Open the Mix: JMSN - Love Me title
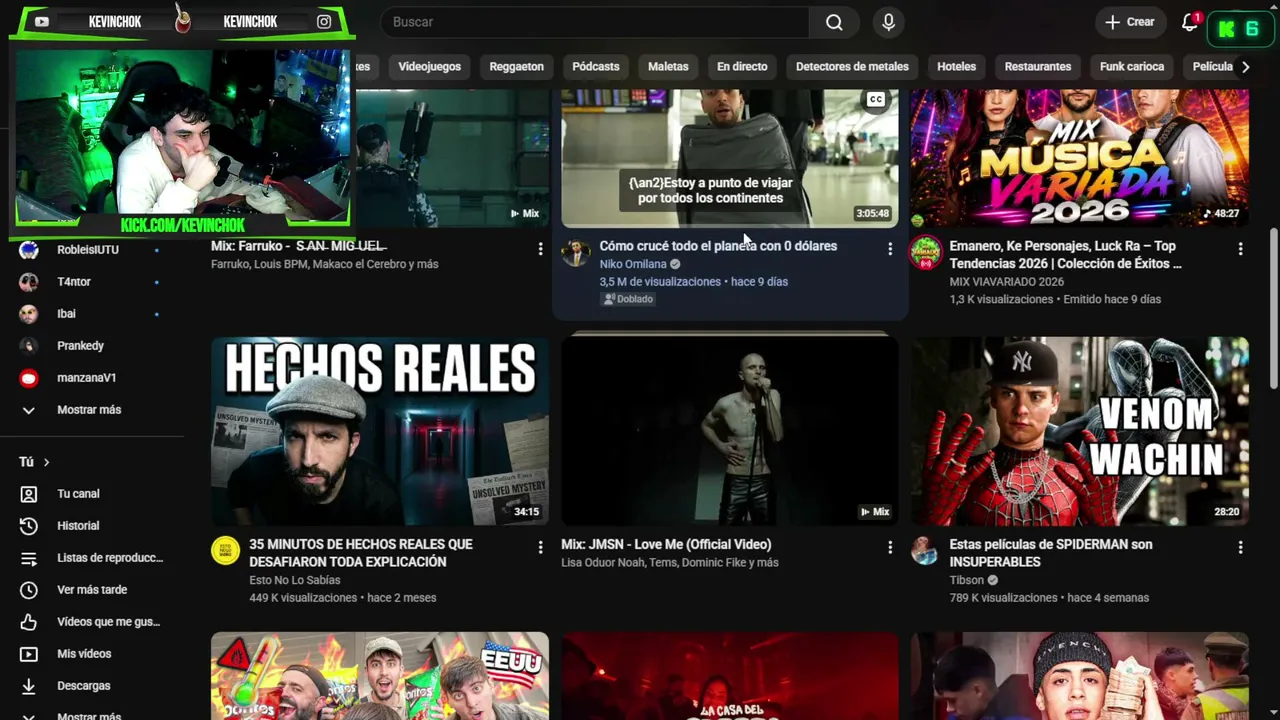This screenshot has height=720, width=1280. click(x=666, y=545)
